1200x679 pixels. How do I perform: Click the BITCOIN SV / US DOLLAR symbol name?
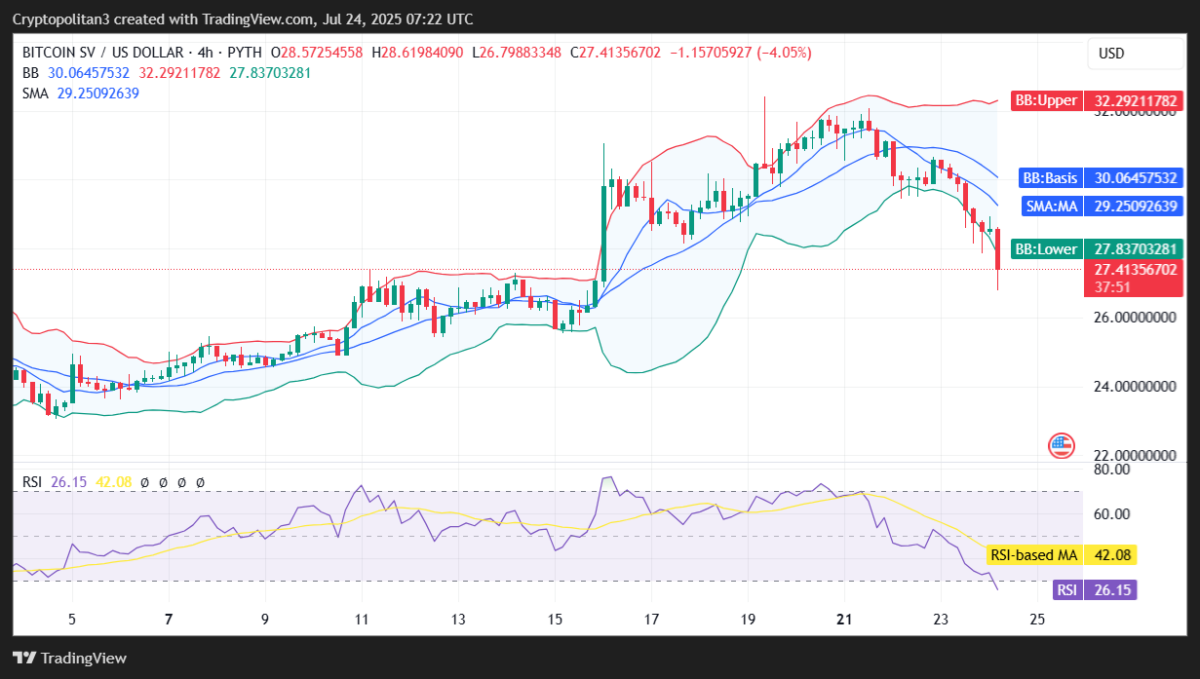point(100,53)
